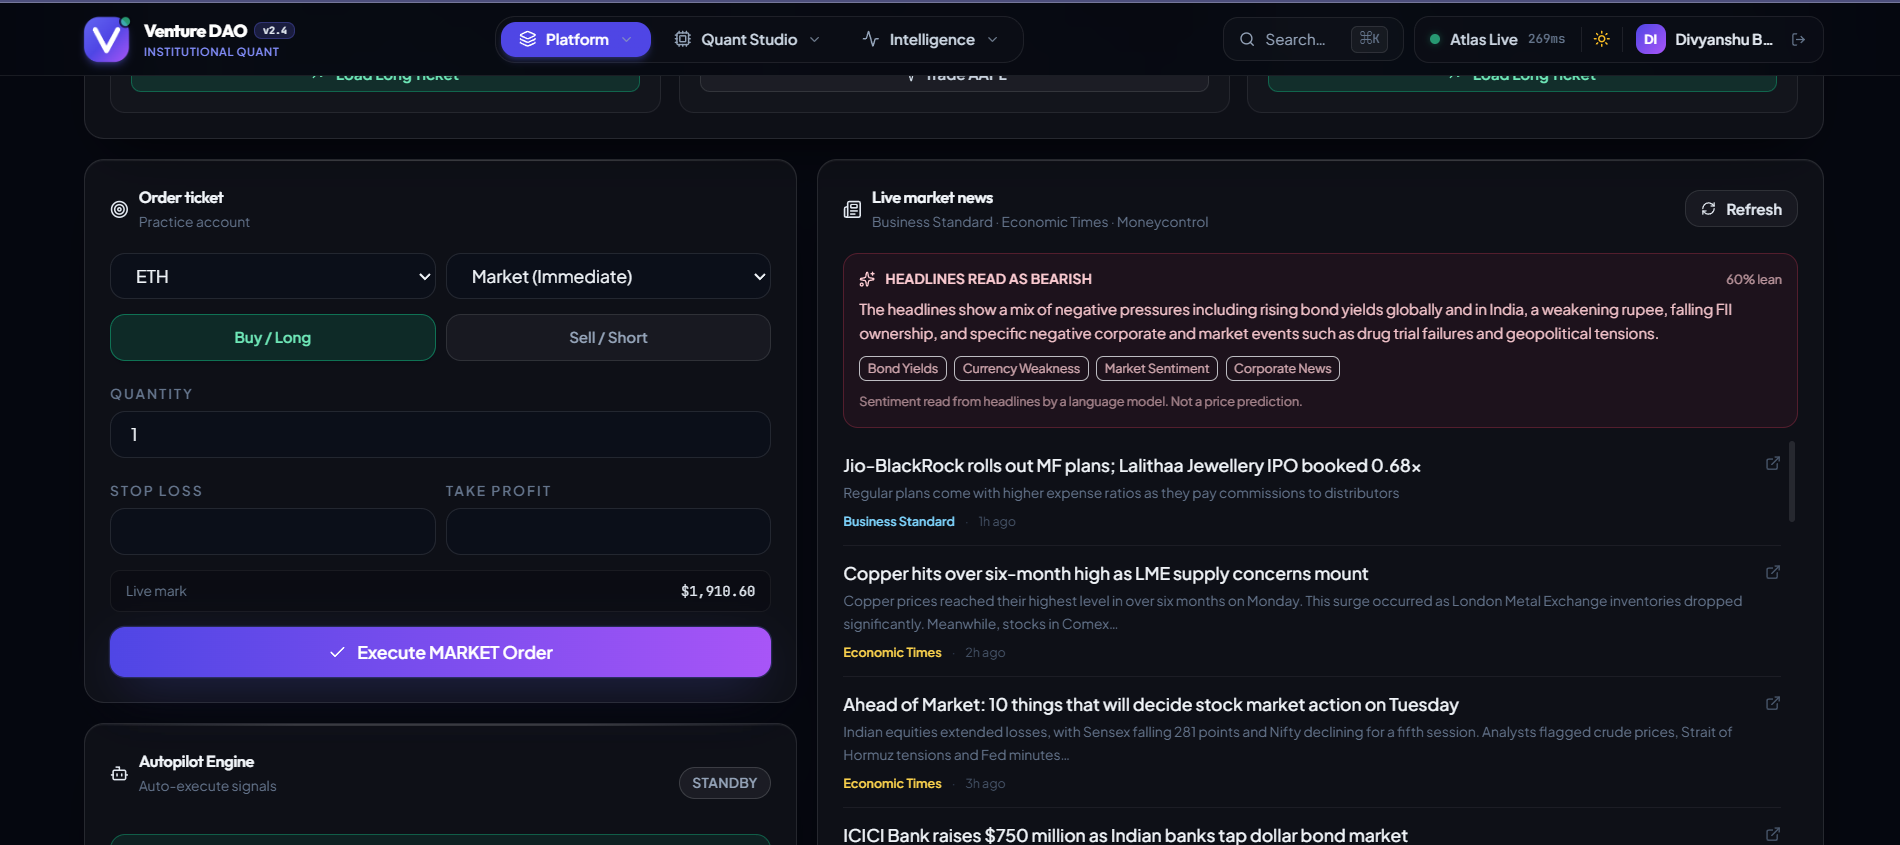Expand the Platform menu chevron
This screenshot has height=845, width=1900.
coord(627,39)
